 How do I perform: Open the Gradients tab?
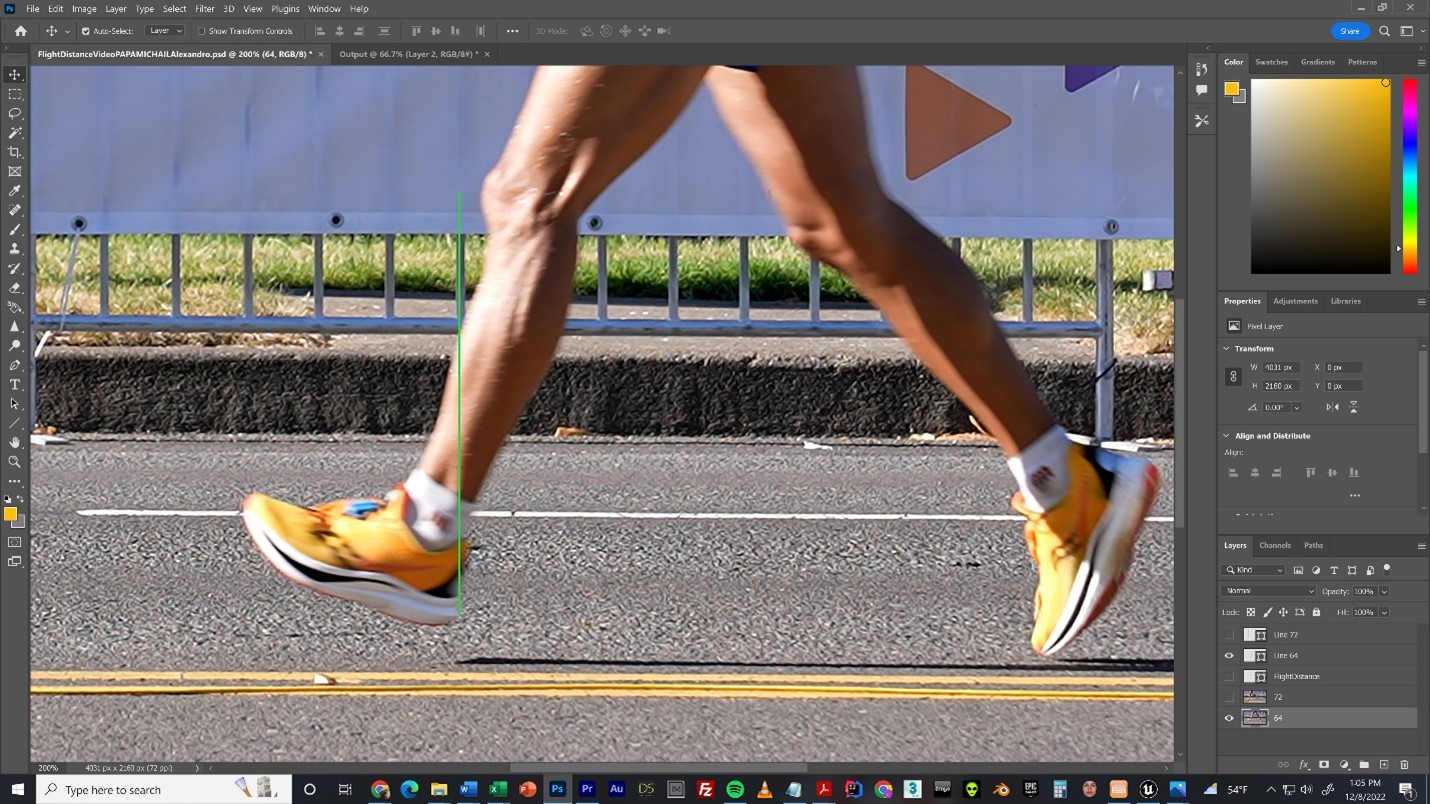coord(1318,62)
